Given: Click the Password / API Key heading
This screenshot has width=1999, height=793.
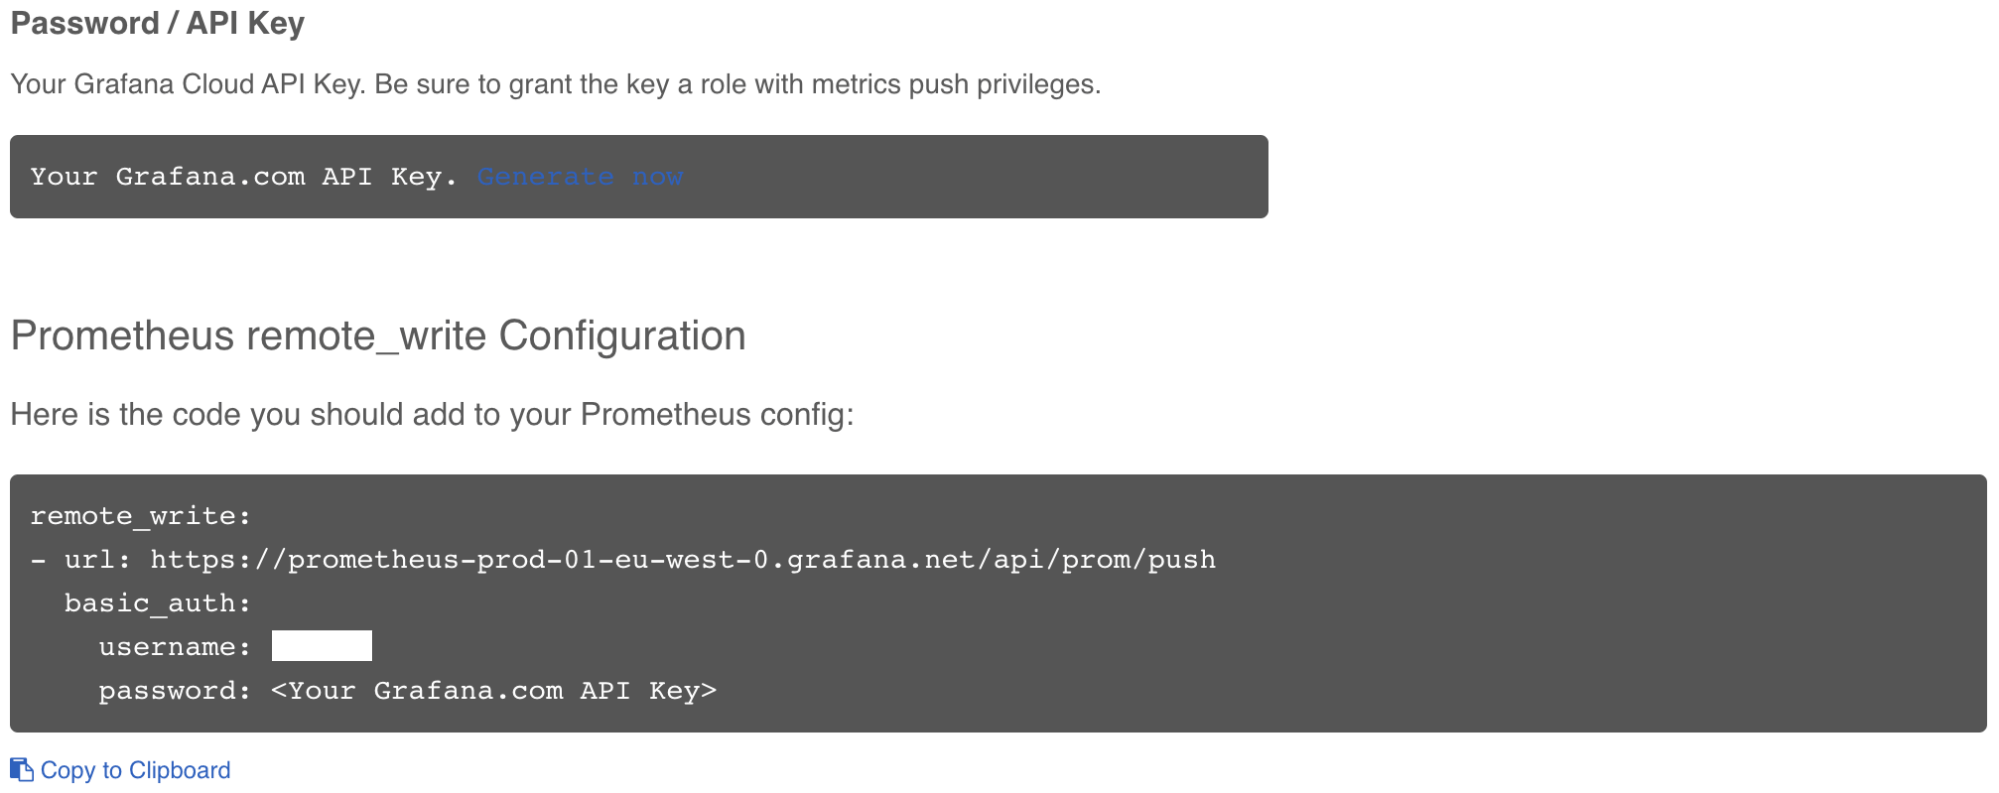Looking at the screenshot, I should point(157,23).
